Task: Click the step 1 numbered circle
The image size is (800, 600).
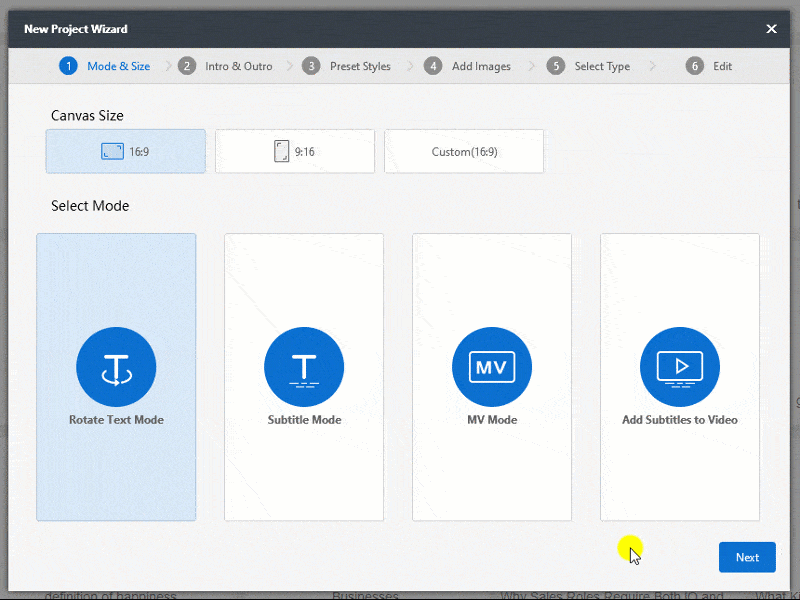Action: click(x=68, y=65)
